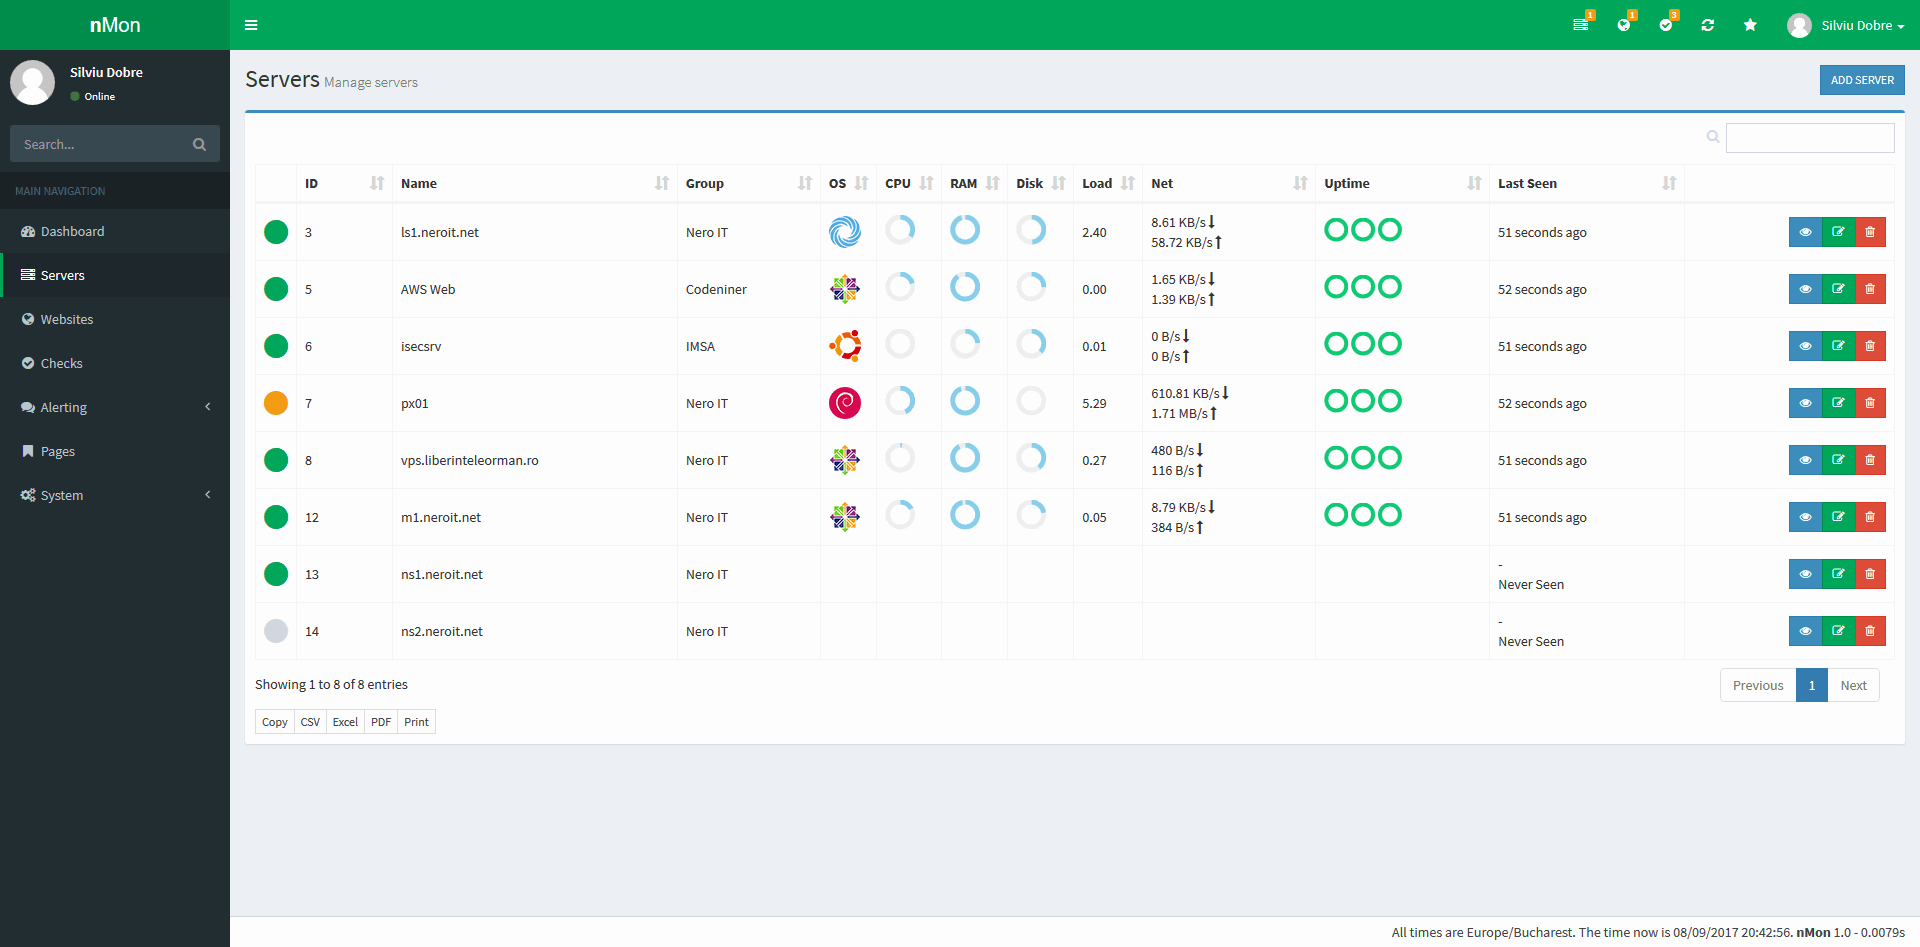Sort table by Name column
Image resolution: width=1920 pixels, height=947 pixels.
coord(534,183)
